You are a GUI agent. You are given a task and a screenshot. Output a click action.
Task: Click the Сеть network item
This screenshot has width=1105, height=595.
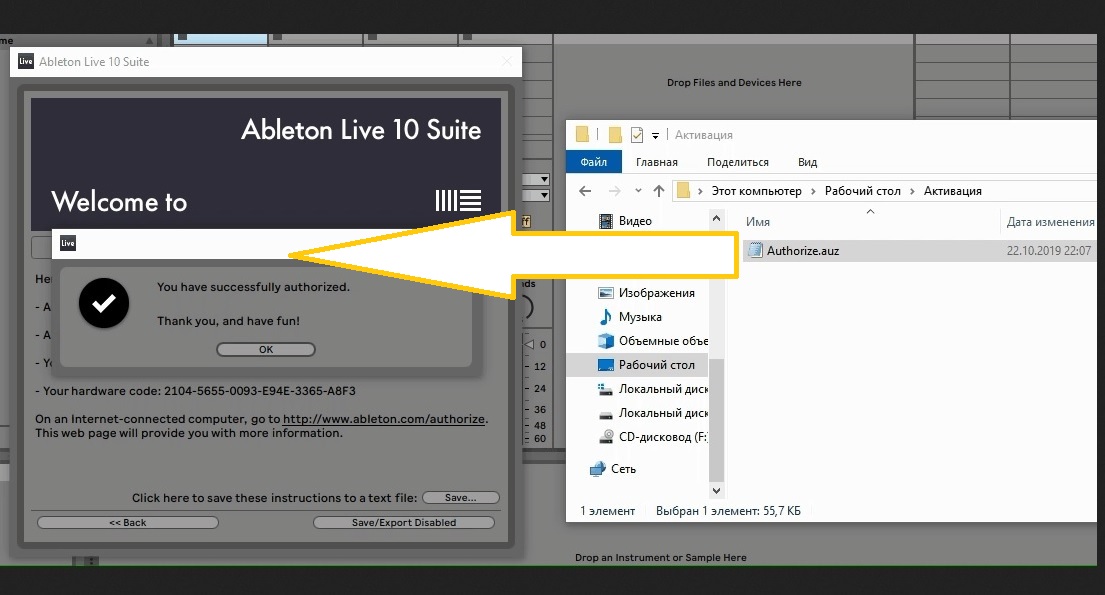[x=626, y=469]
